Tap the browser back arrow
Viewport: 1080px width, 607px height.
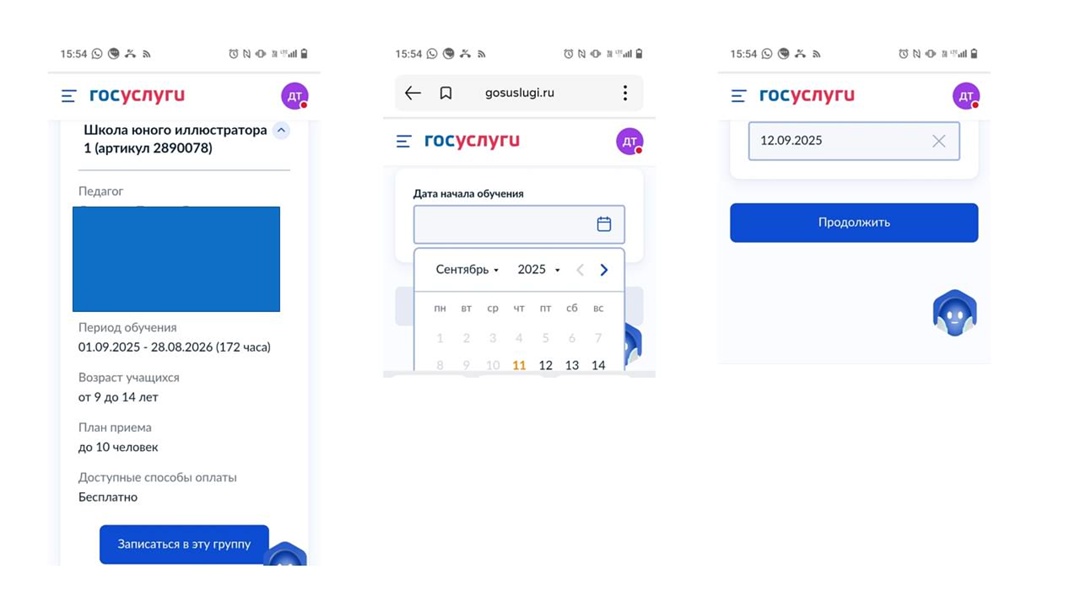413,93
